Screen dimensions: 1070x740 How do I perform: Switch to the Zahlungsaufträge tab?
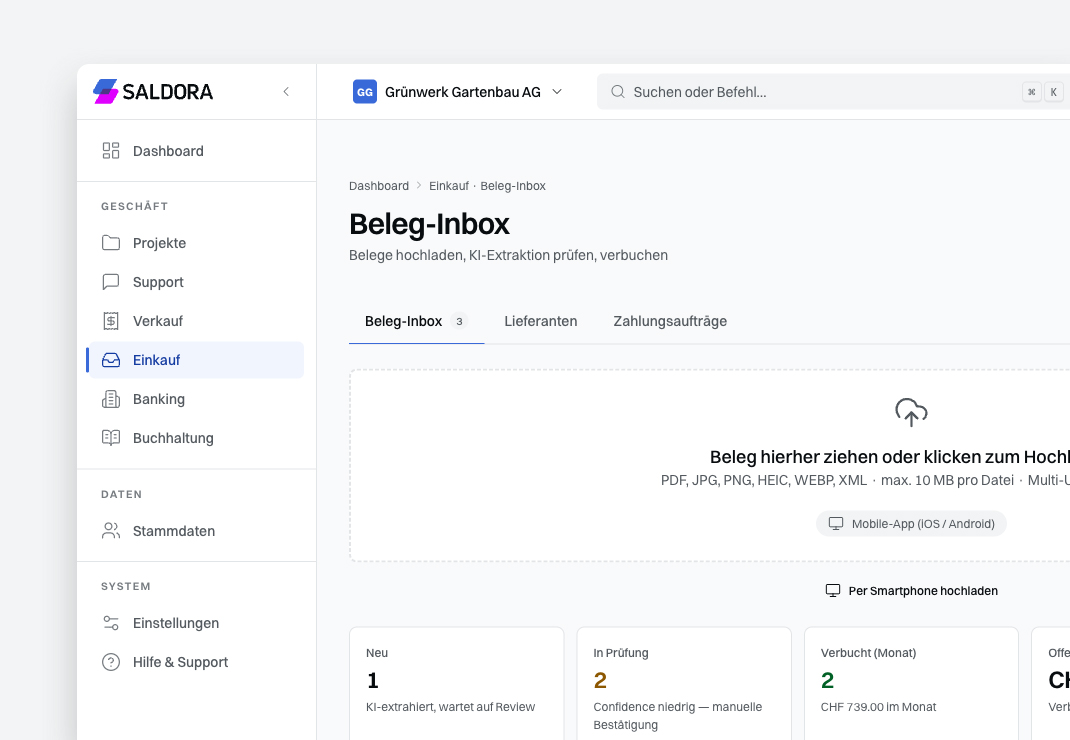pyautogui.click(x=670, y=322)
